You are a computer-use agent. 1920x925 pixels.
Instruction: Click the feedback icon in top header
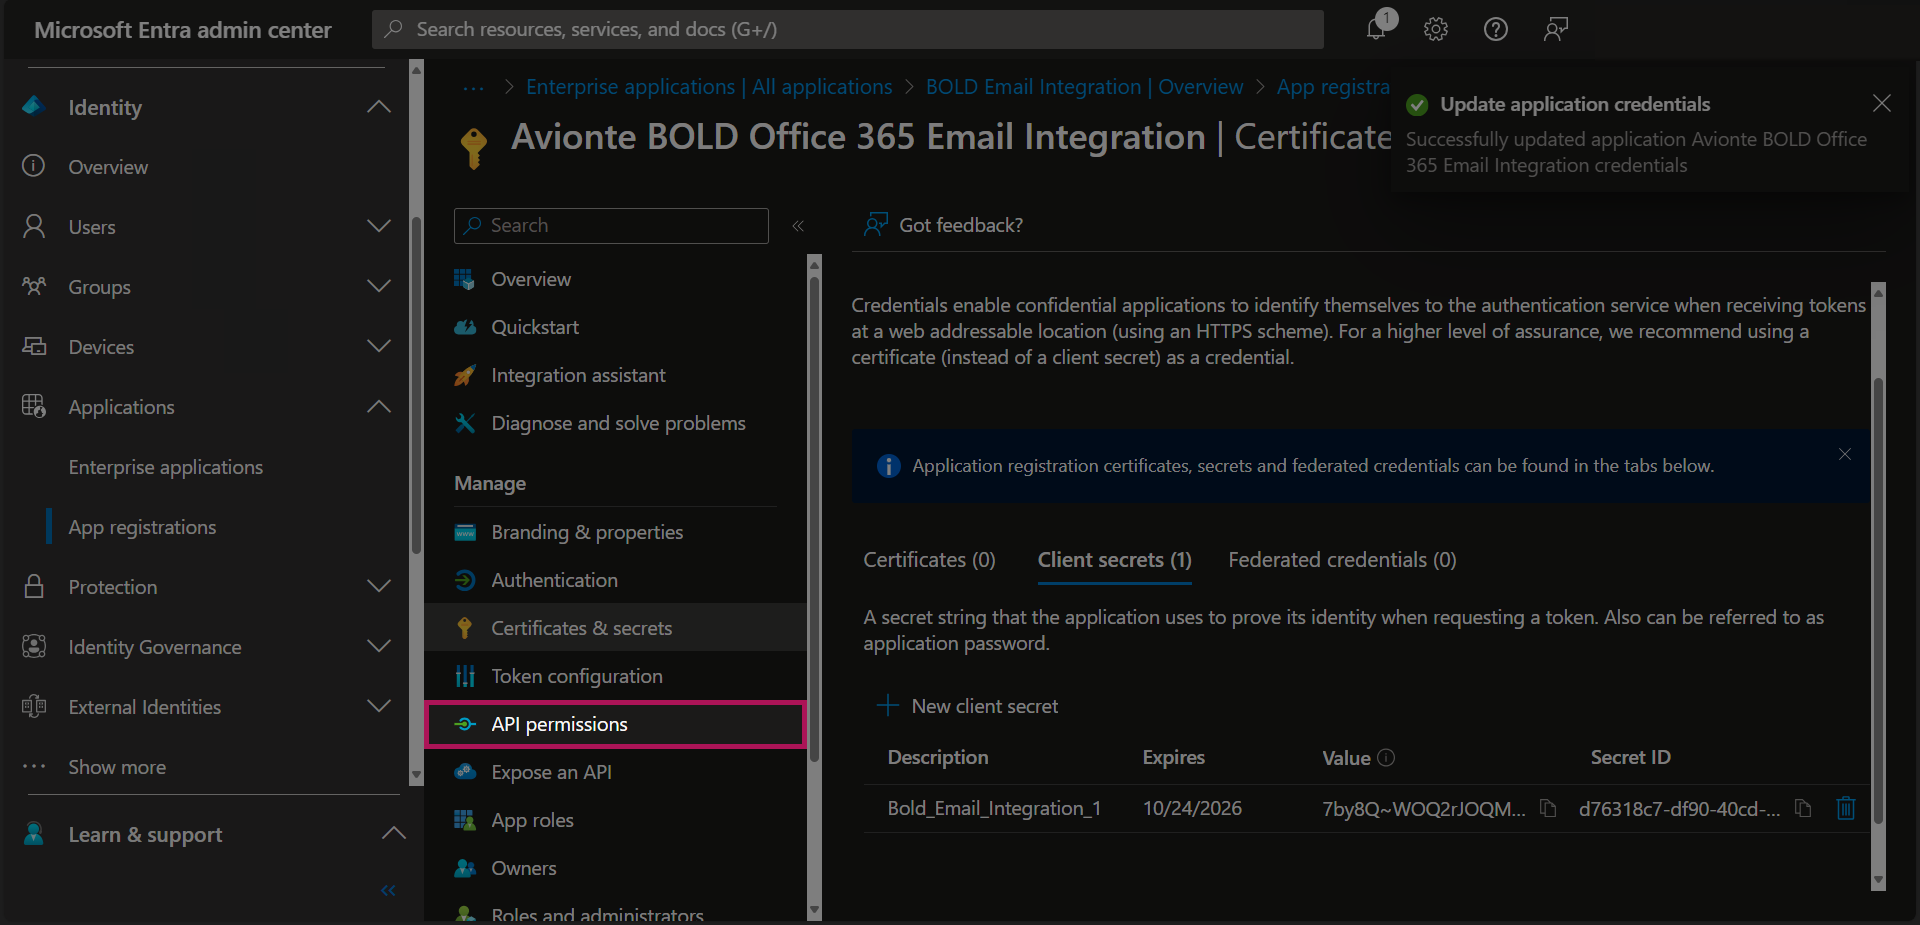click(x=1555, y=29)
